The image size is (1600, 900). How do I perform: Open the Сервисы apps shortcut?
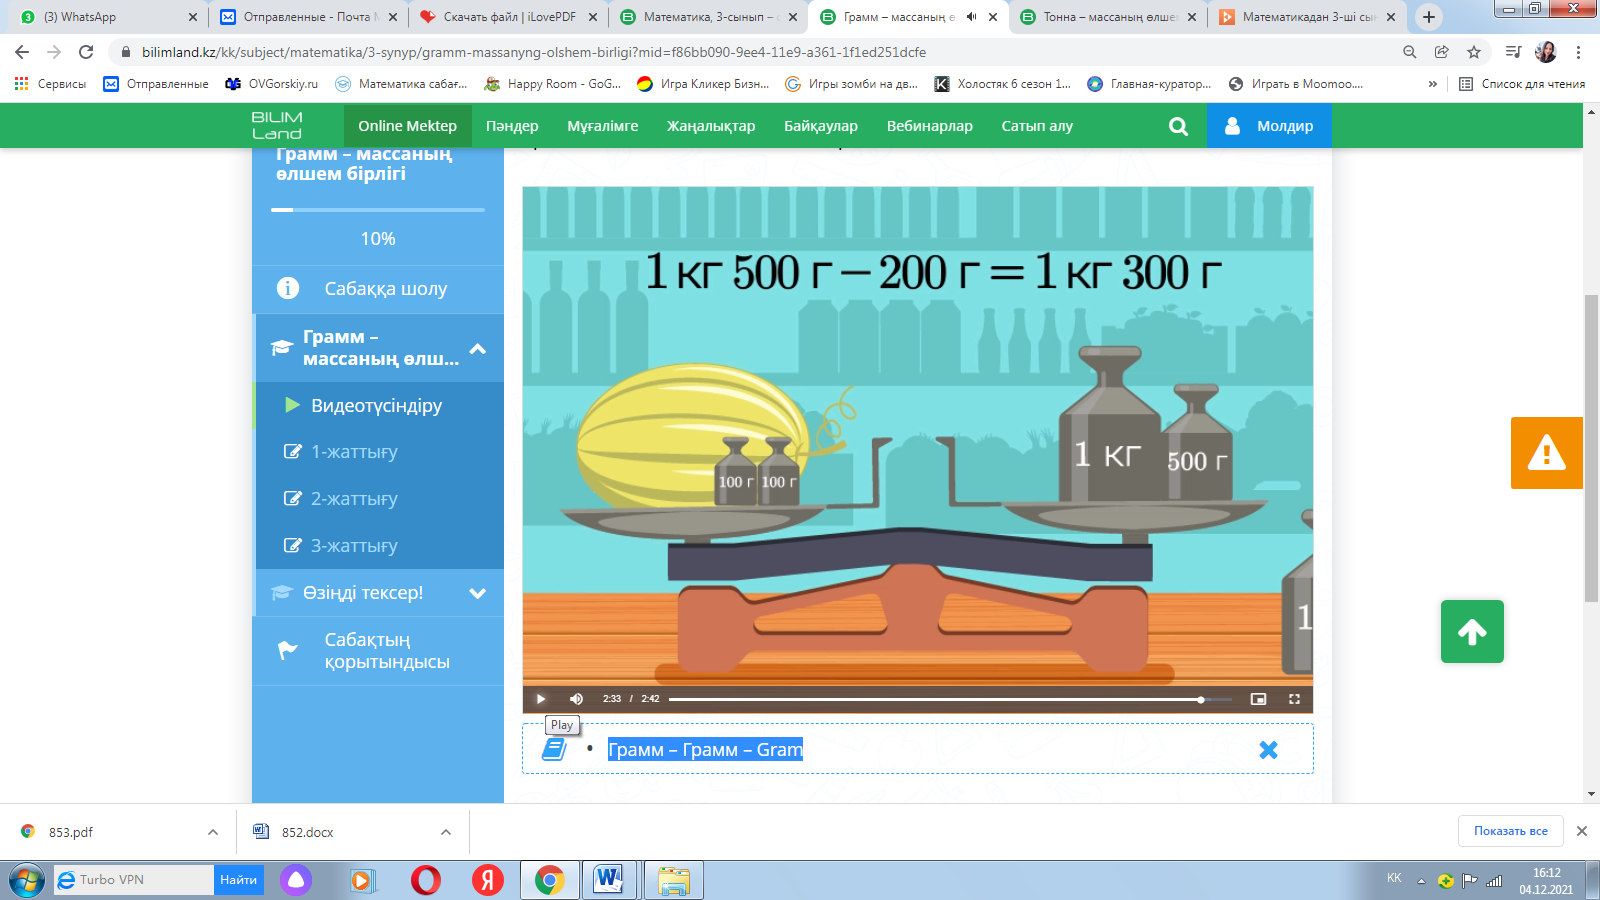(x=50, y=84)
